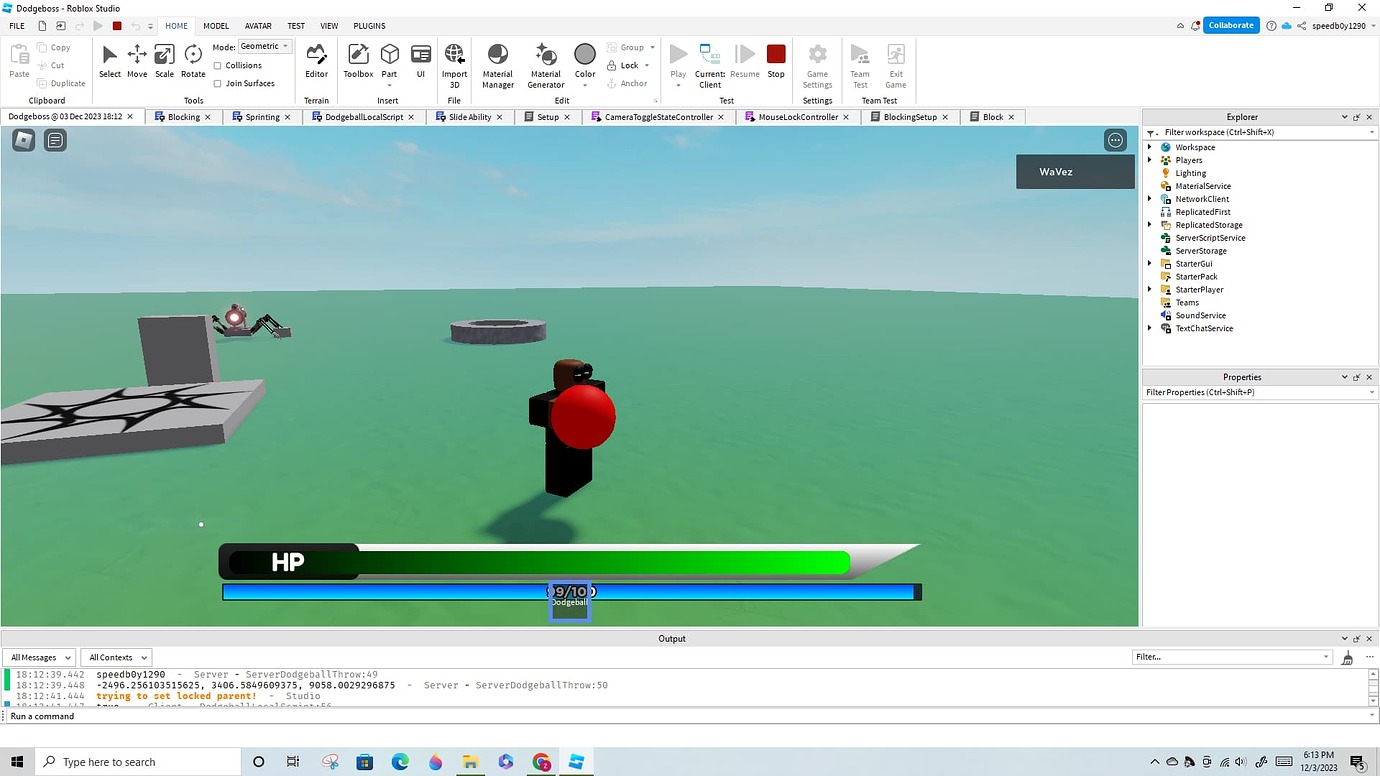Open the Windows Start menu
This screenshot has width=1380, height=776.
[17, 762]
